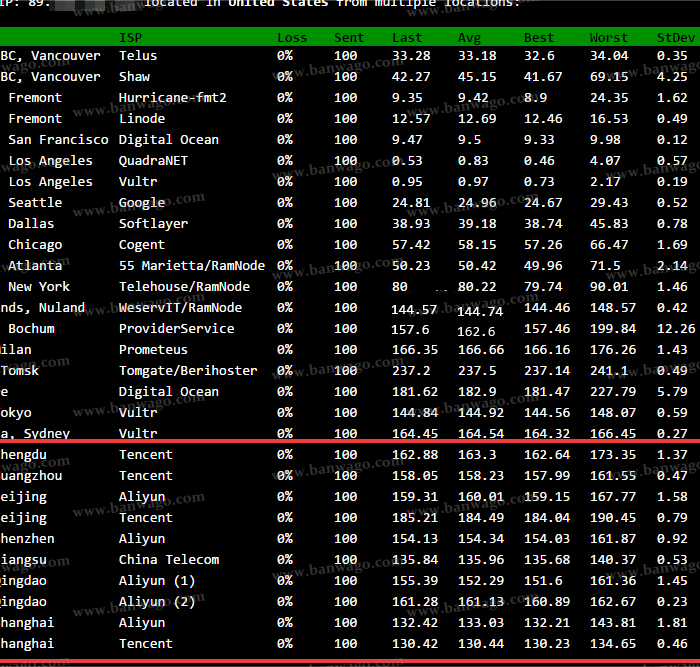
Task: Click the Avg value 9.42
Action: click(x=473, y=98)
